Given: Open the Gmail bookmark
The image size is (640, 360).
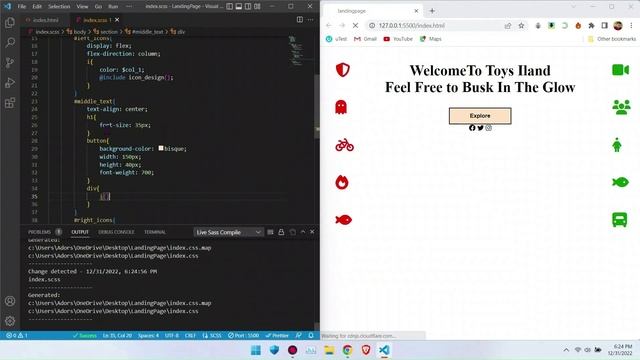Looking at the screenshot, I should click(365, 39).
